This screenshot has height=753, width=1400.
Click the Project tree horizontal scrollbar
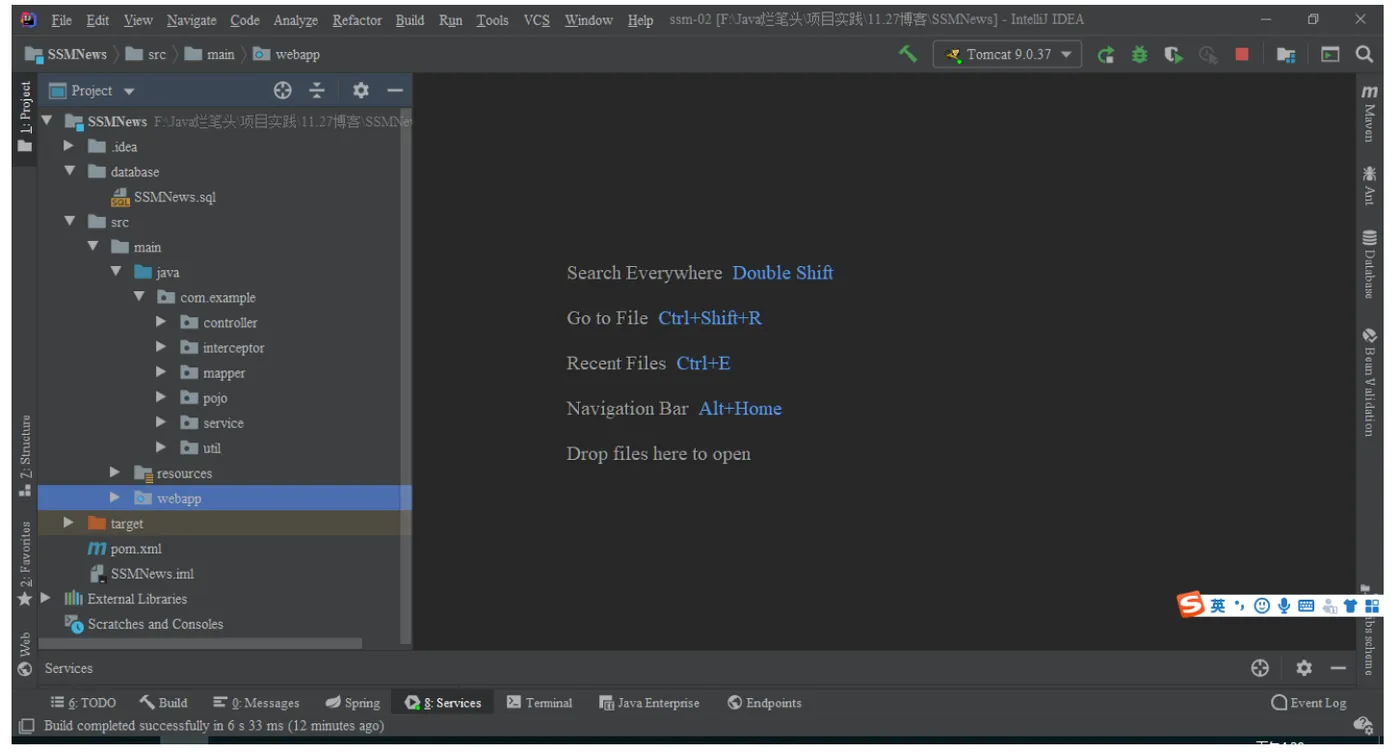[200, 643]
